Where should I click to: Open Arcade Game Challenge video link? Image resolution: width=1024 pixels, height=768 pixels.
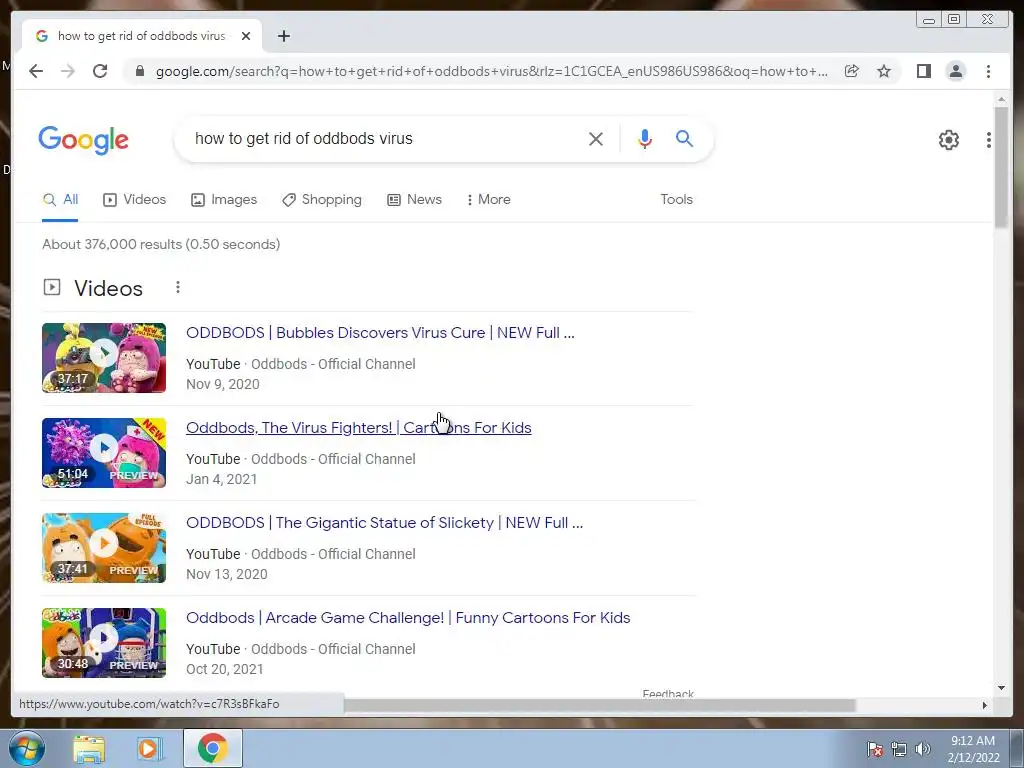[408, 618]
